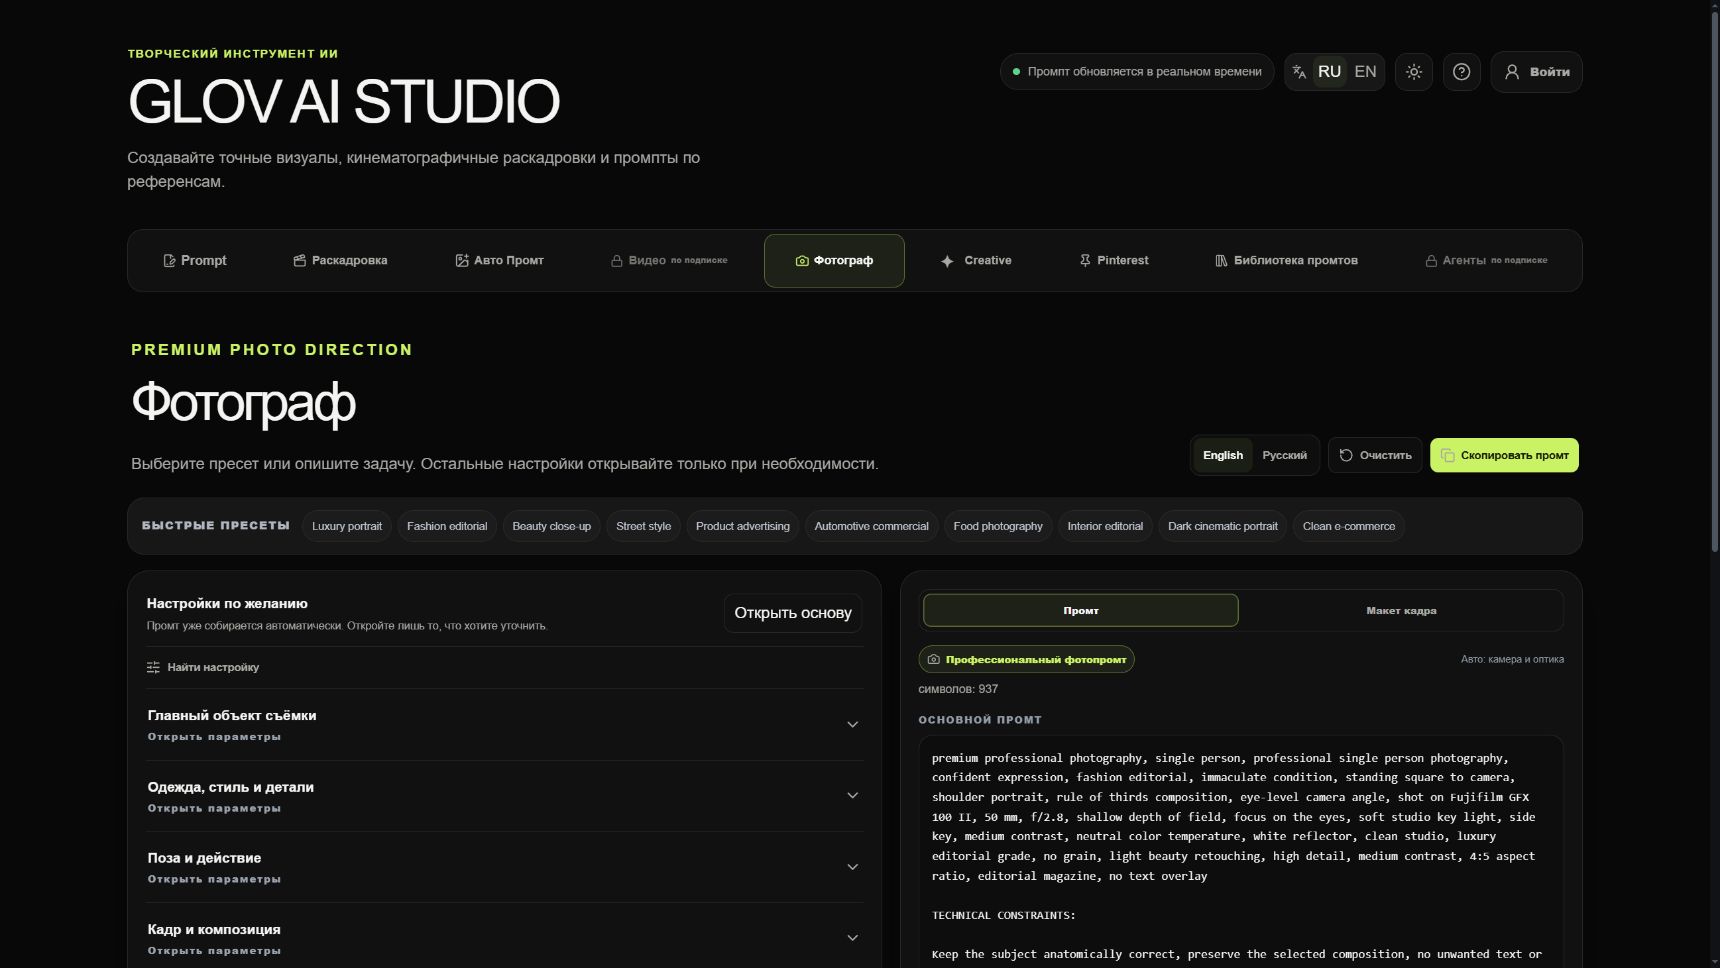Image resolution: width=1720 pixels, height=968 pixels.
Task: Click Скопировать промт button
Action: point(1504,455)
